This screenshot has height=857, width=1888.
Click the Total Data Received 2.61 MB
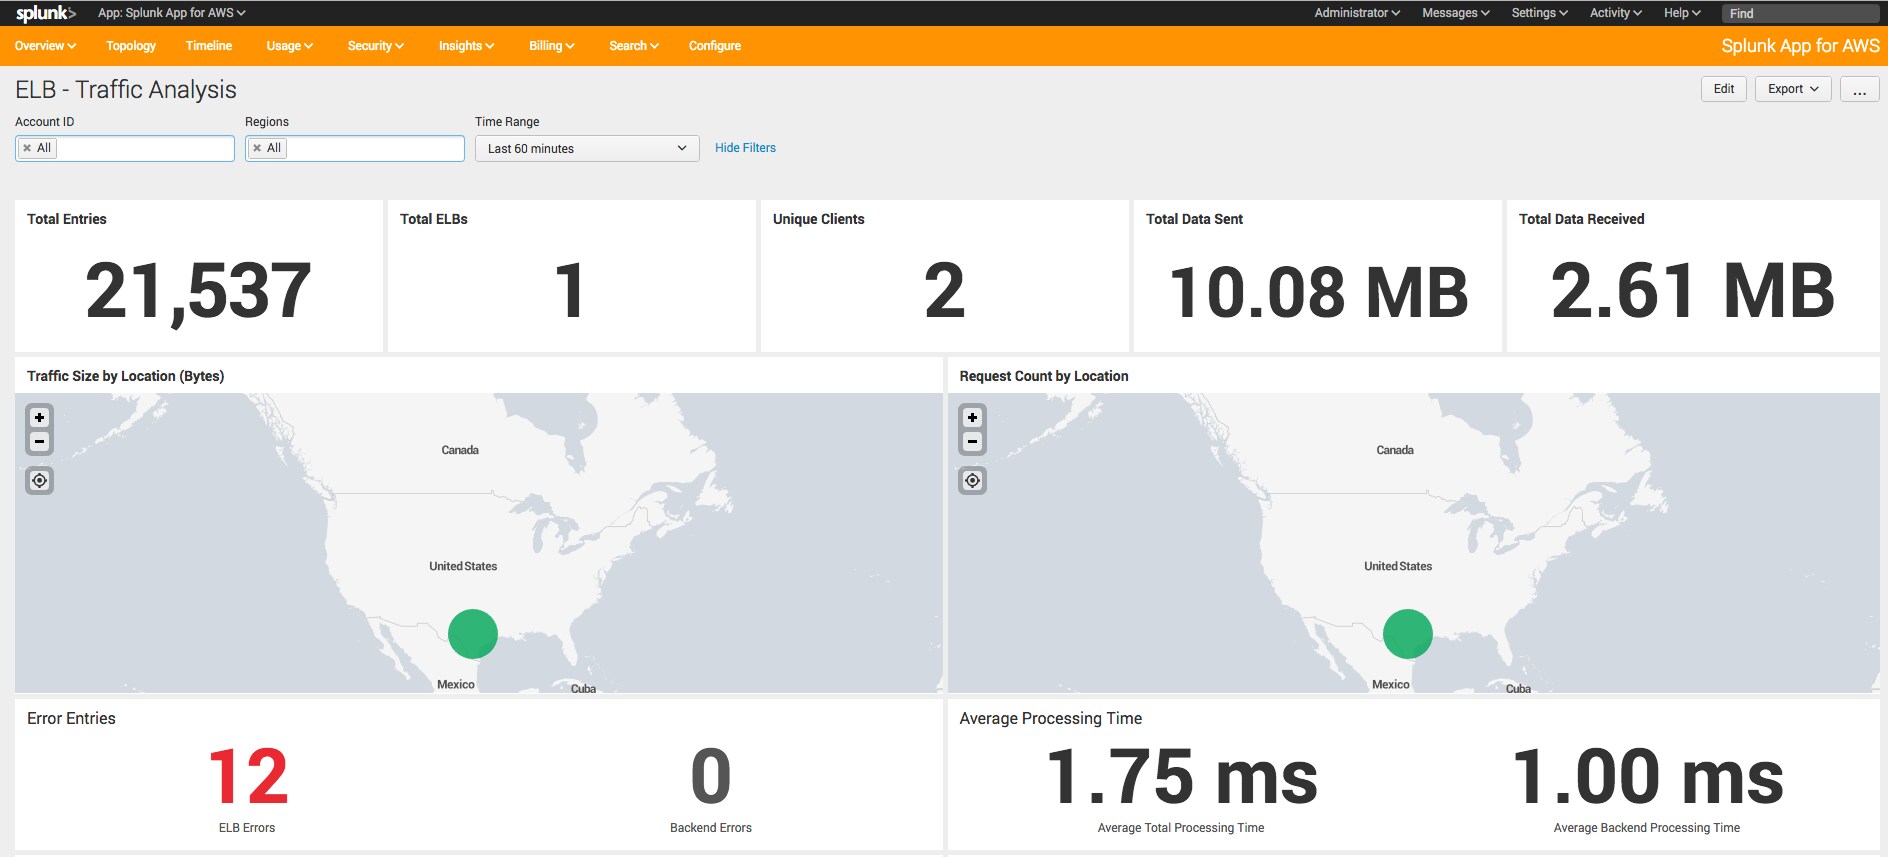pyautogui.click(x=1692, y=291)
